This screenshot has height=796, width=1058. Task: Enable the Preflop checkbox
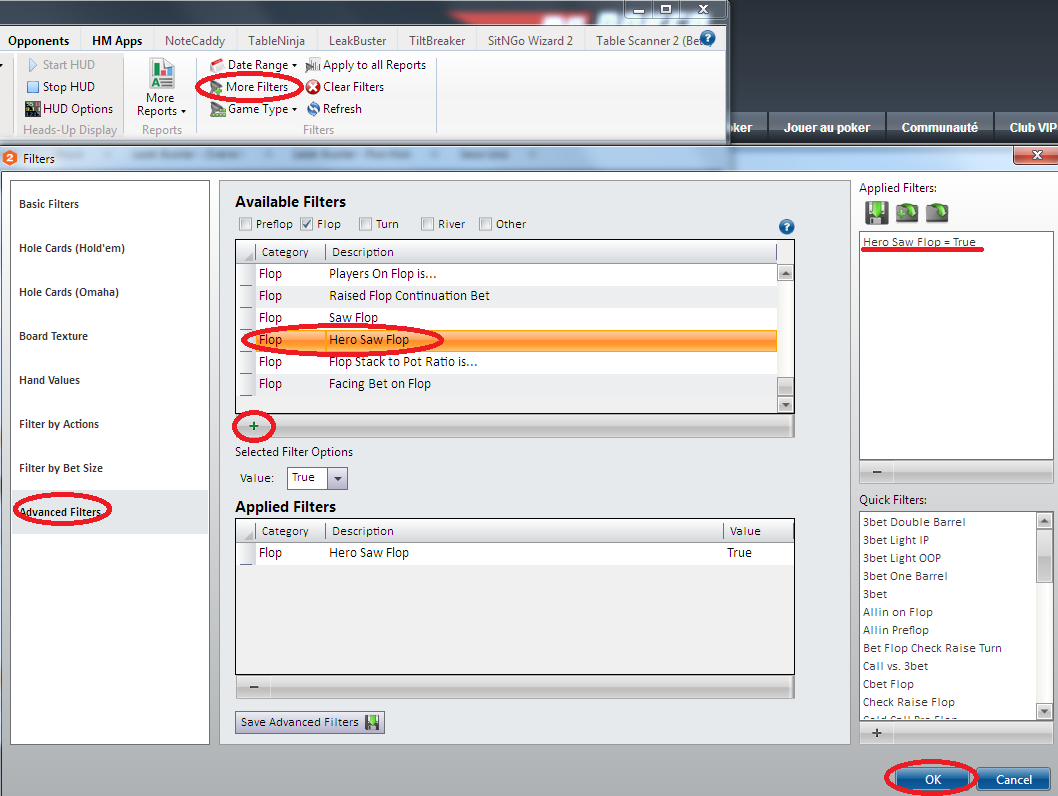coord(245,224)
